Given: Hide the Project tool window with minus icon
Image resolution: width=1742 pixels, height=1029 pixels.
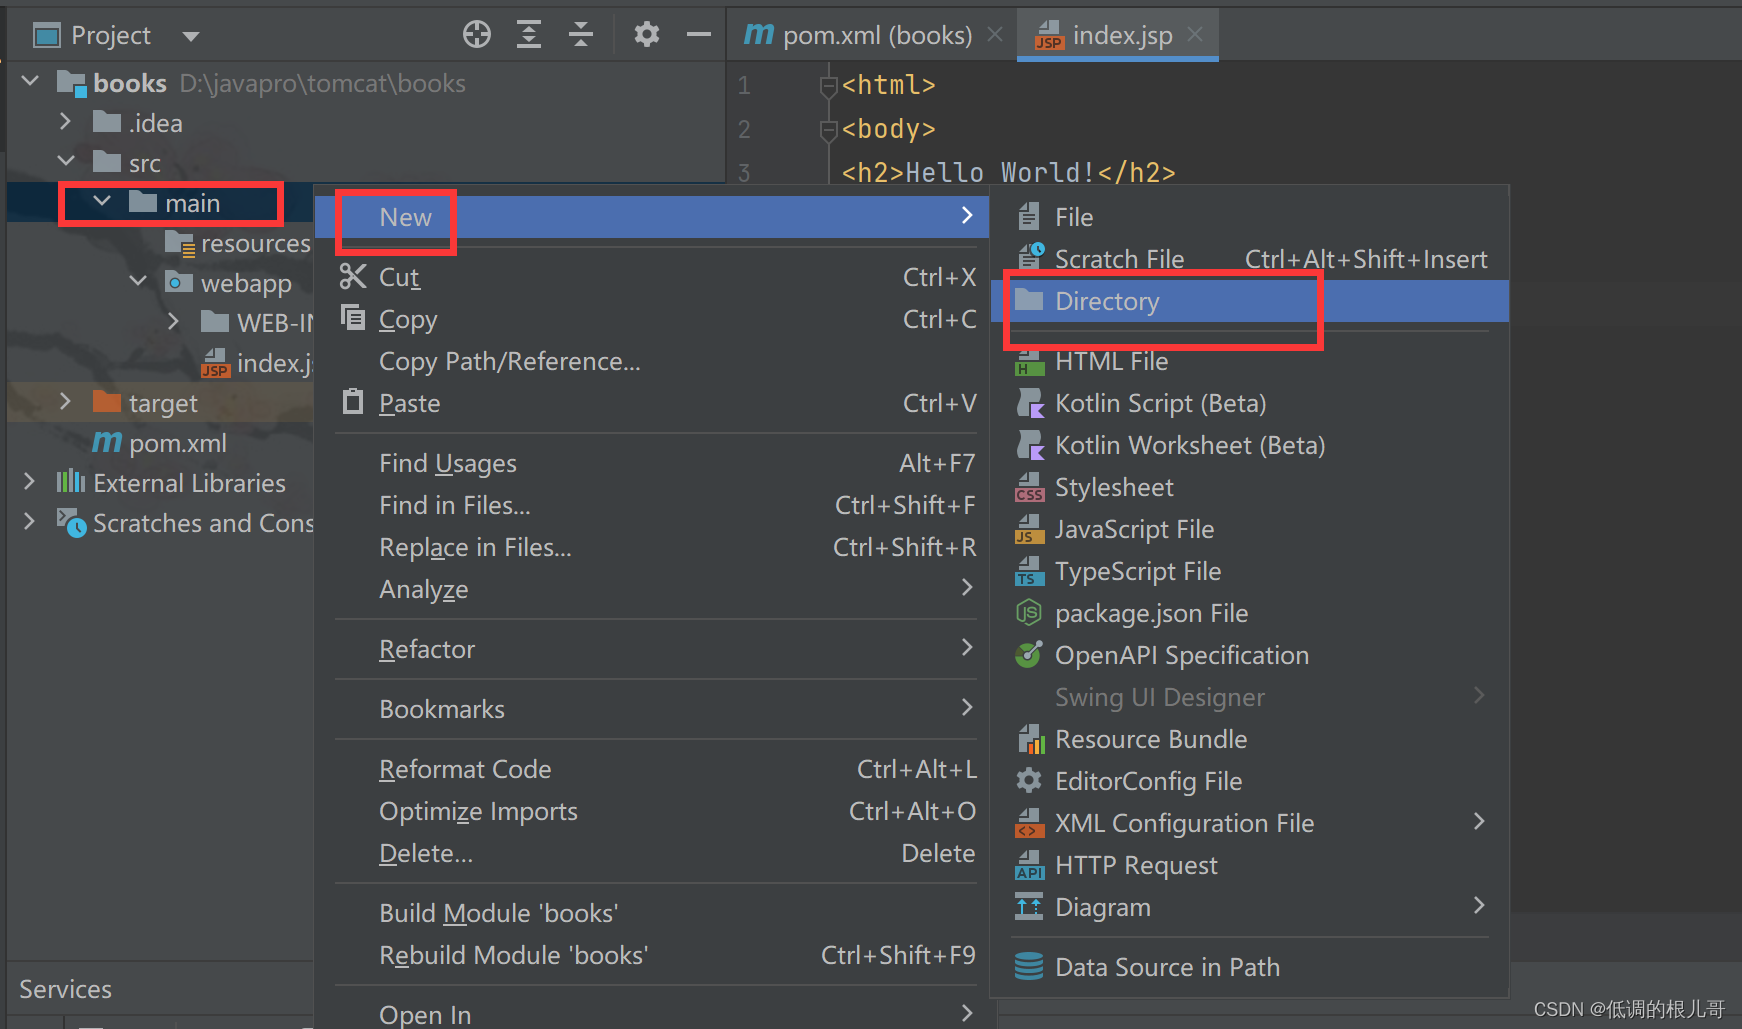Looking at the screenshot, I should point(699,34).
